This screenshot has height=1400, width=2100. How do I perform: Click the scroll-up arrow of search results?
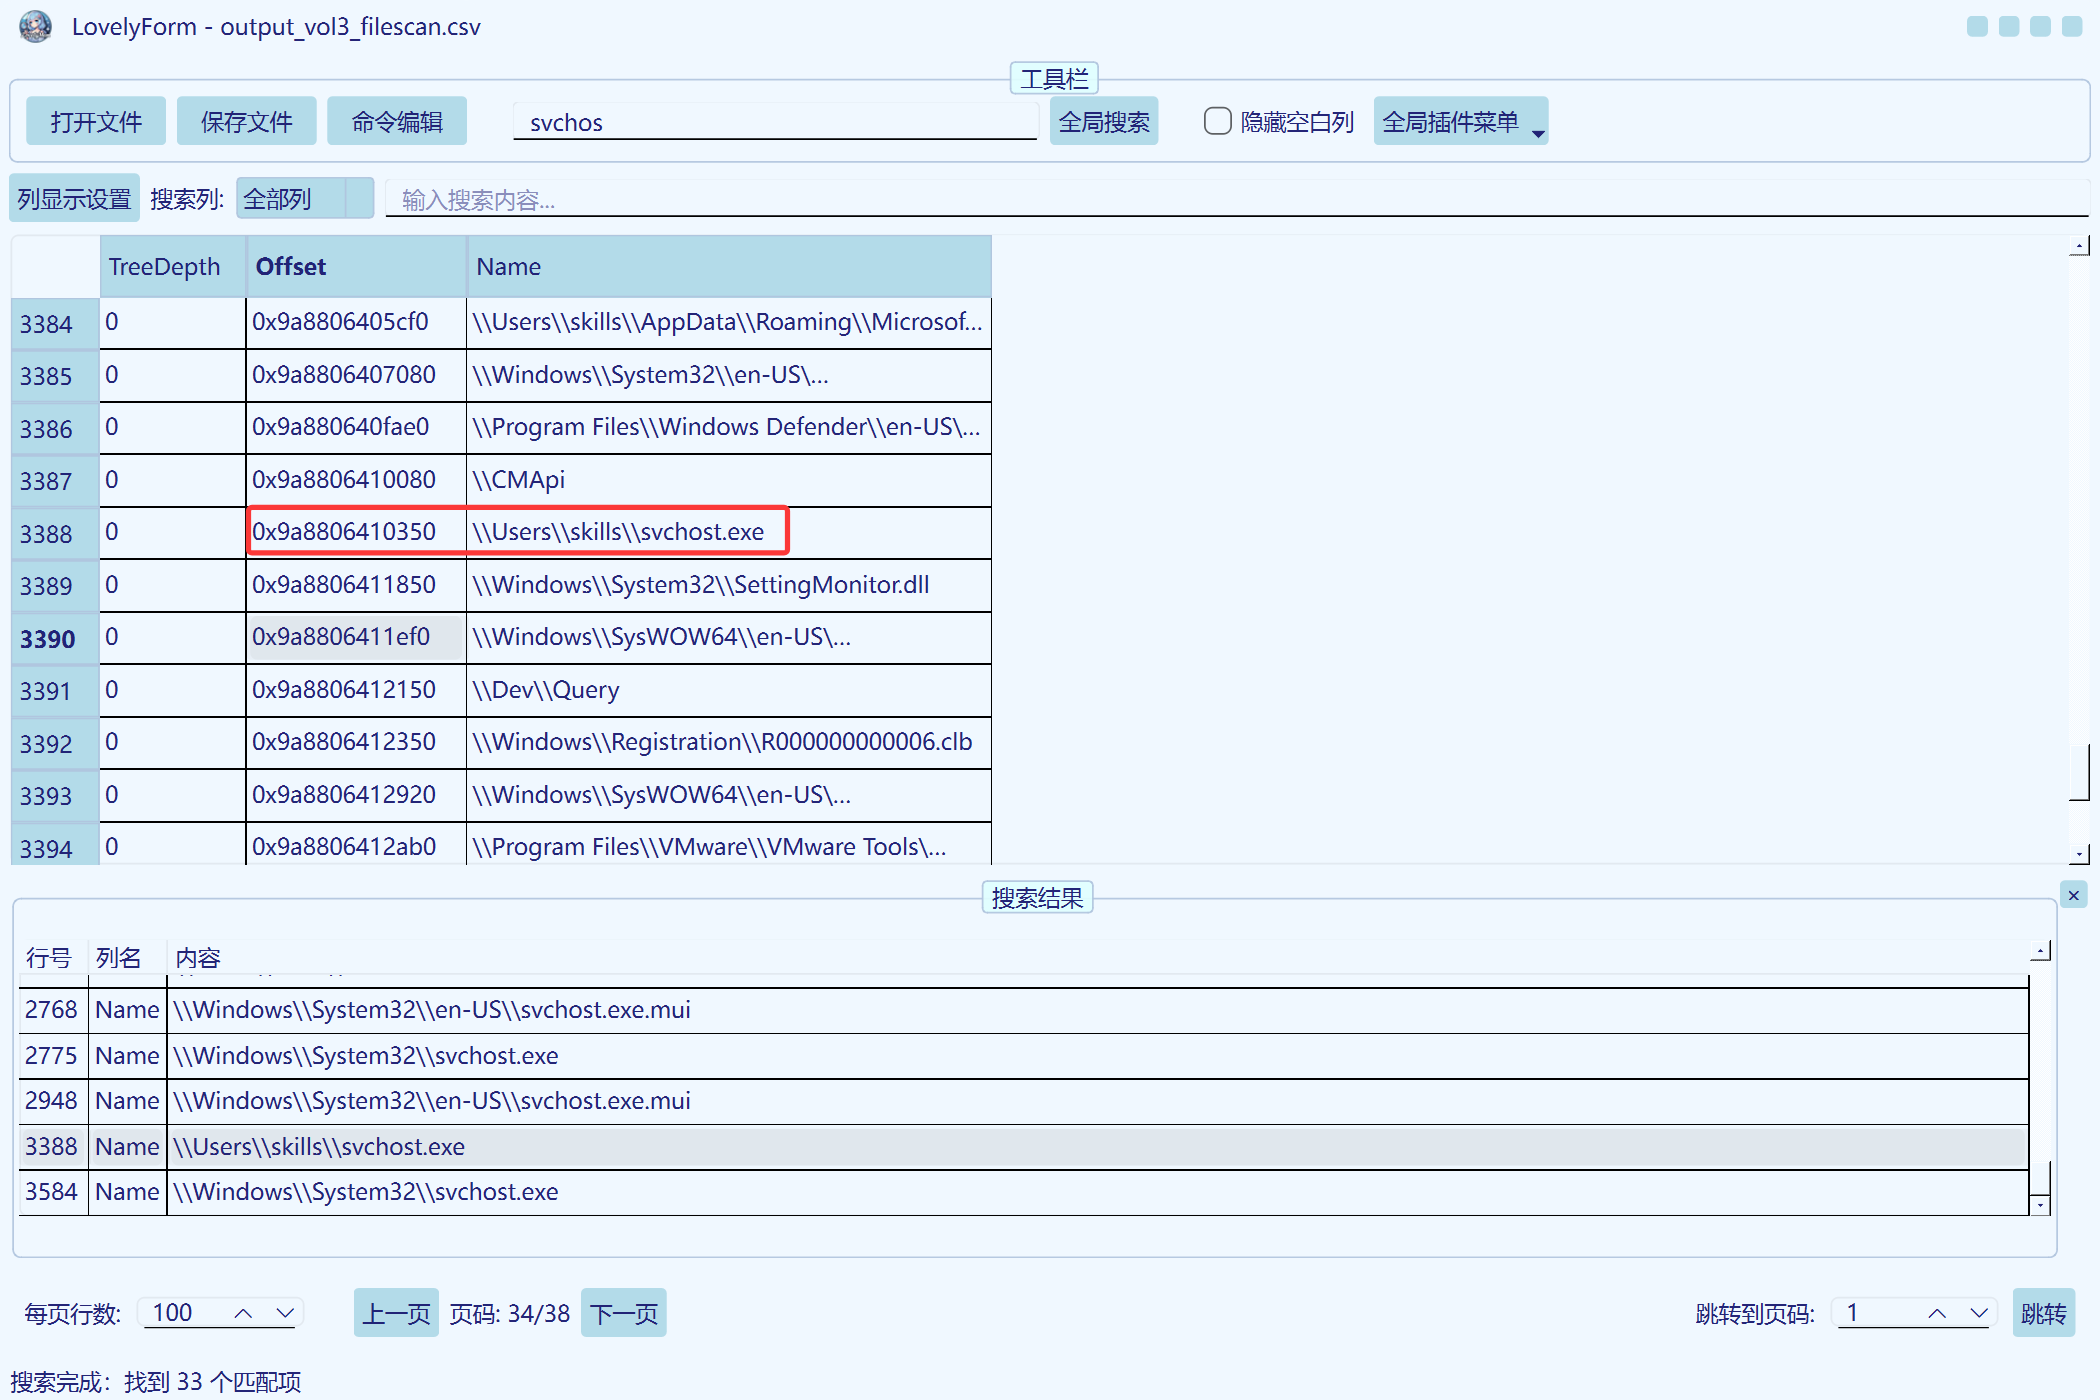[x=2040, y=951]
